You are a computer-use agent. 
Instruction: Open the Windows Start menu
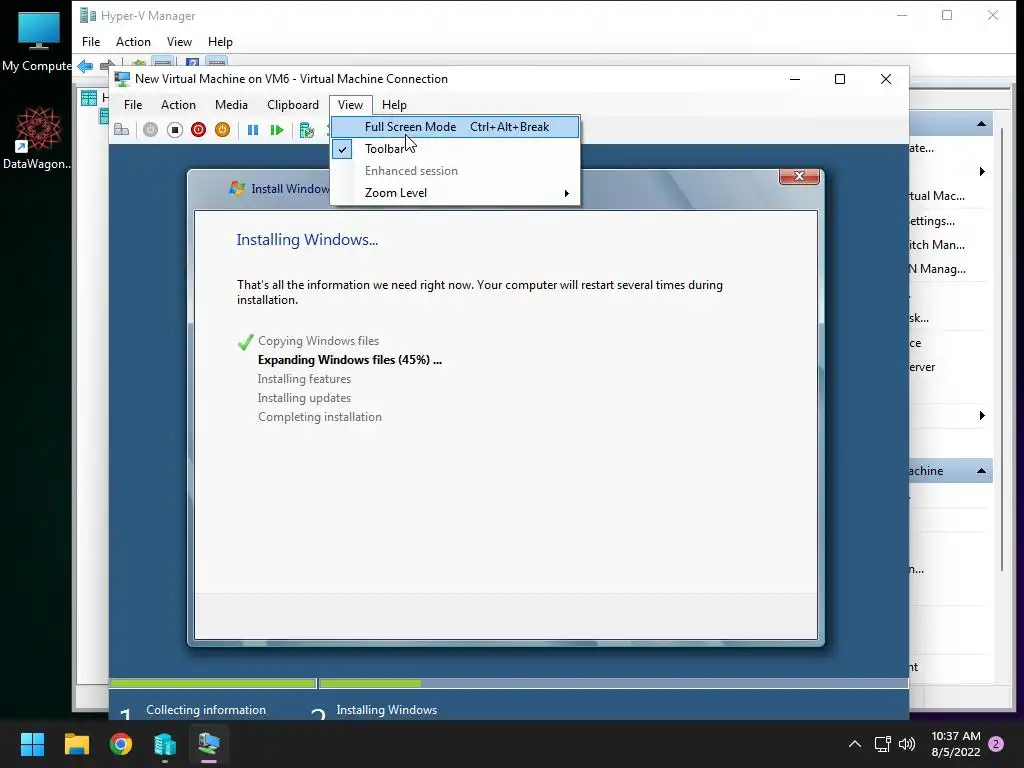(32, 744)
